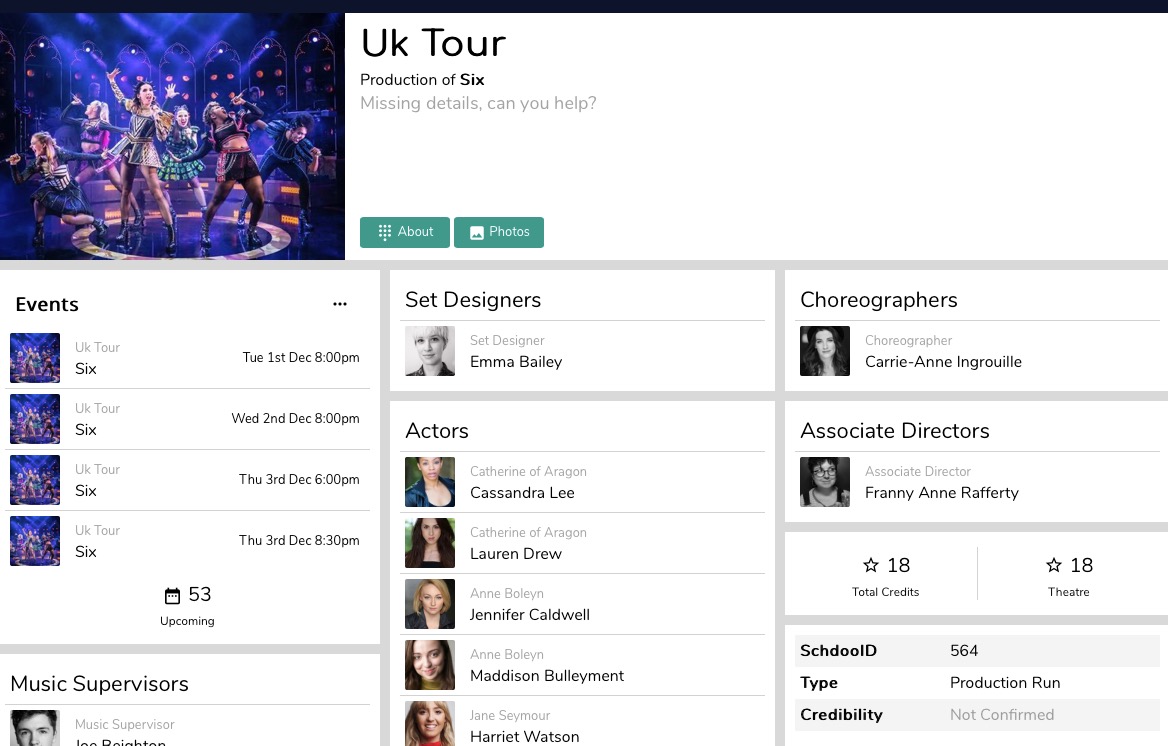Click the grid icon on About button
This screenshot has width=1168, height=746.
point(385,232)
